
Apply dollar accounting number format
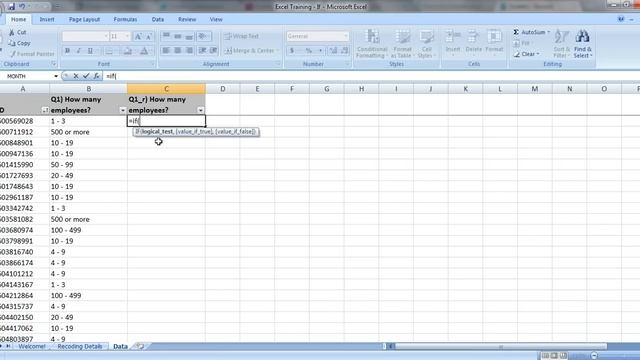[x=292, y=51]
